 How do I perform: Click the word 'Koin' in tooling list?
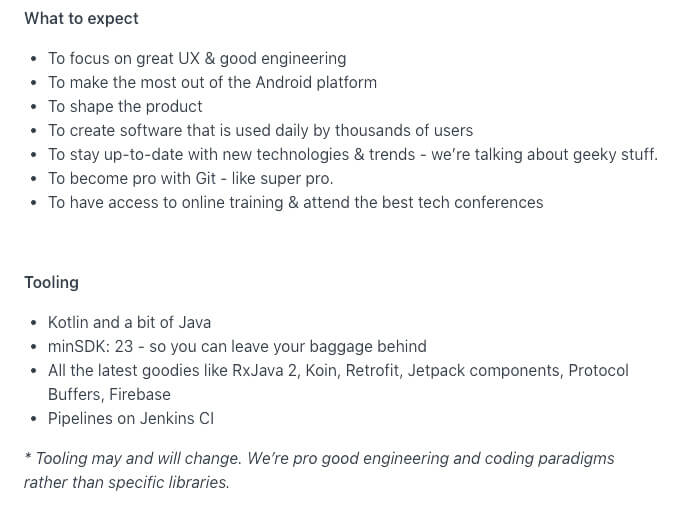coord(322,371)
